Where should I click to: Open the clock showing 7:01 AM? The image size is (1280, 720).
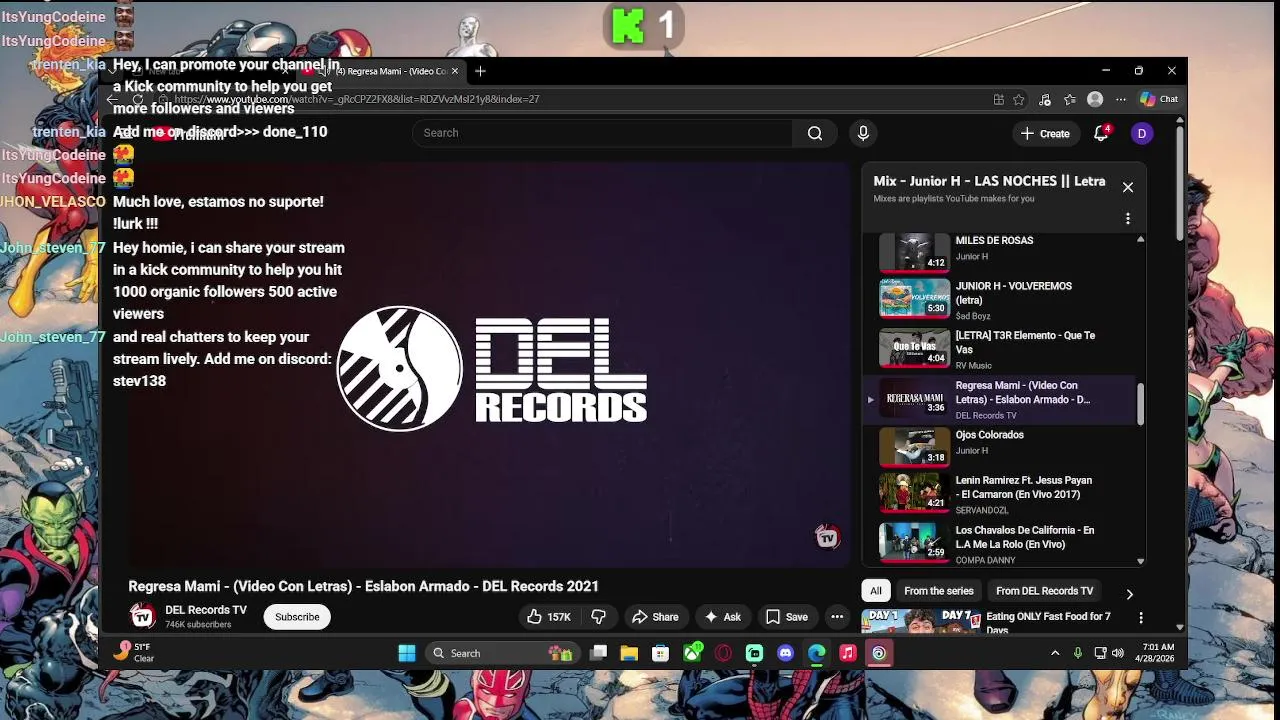coord(1156,653)
